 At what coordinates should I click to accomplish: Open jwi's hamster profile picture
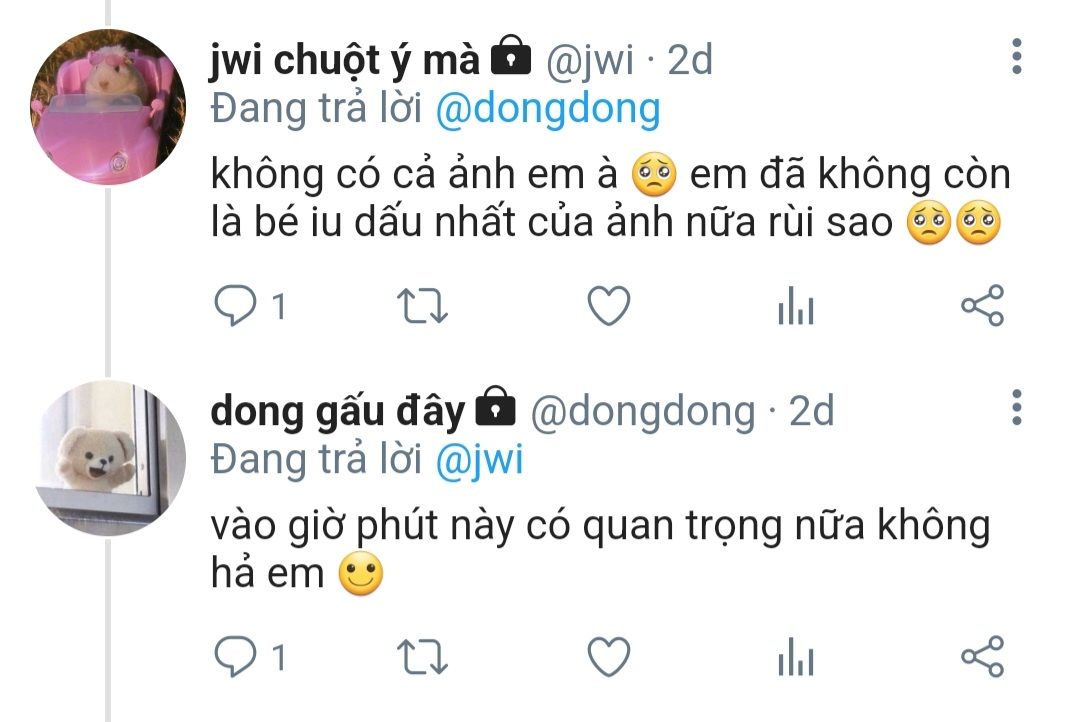[x=108, y=107]
